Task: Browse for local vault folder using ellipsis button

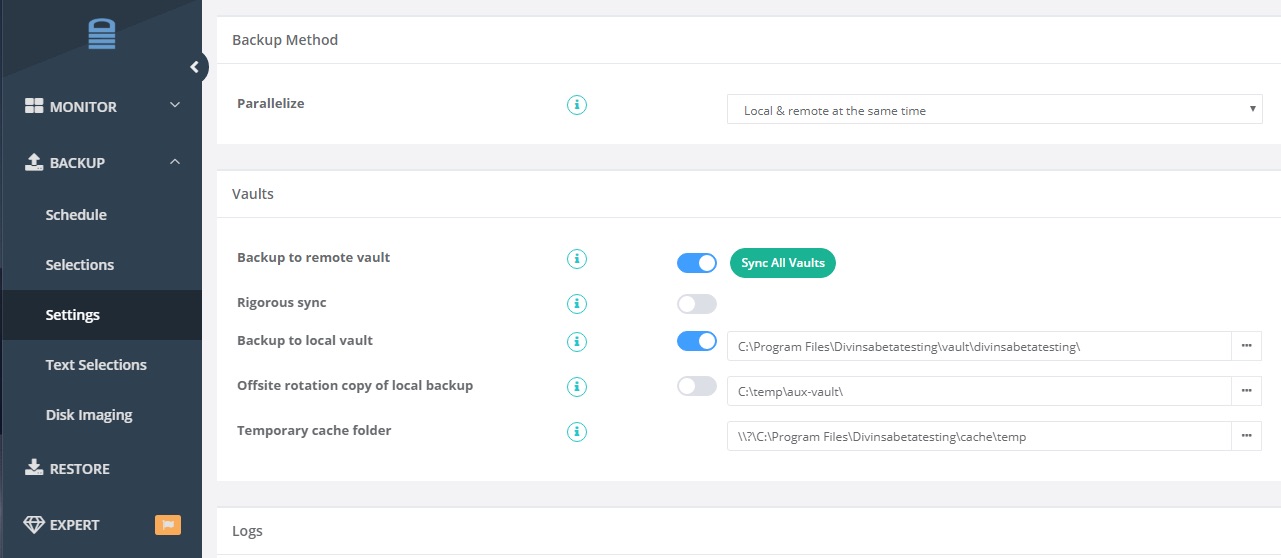Action: point(1246,346)
